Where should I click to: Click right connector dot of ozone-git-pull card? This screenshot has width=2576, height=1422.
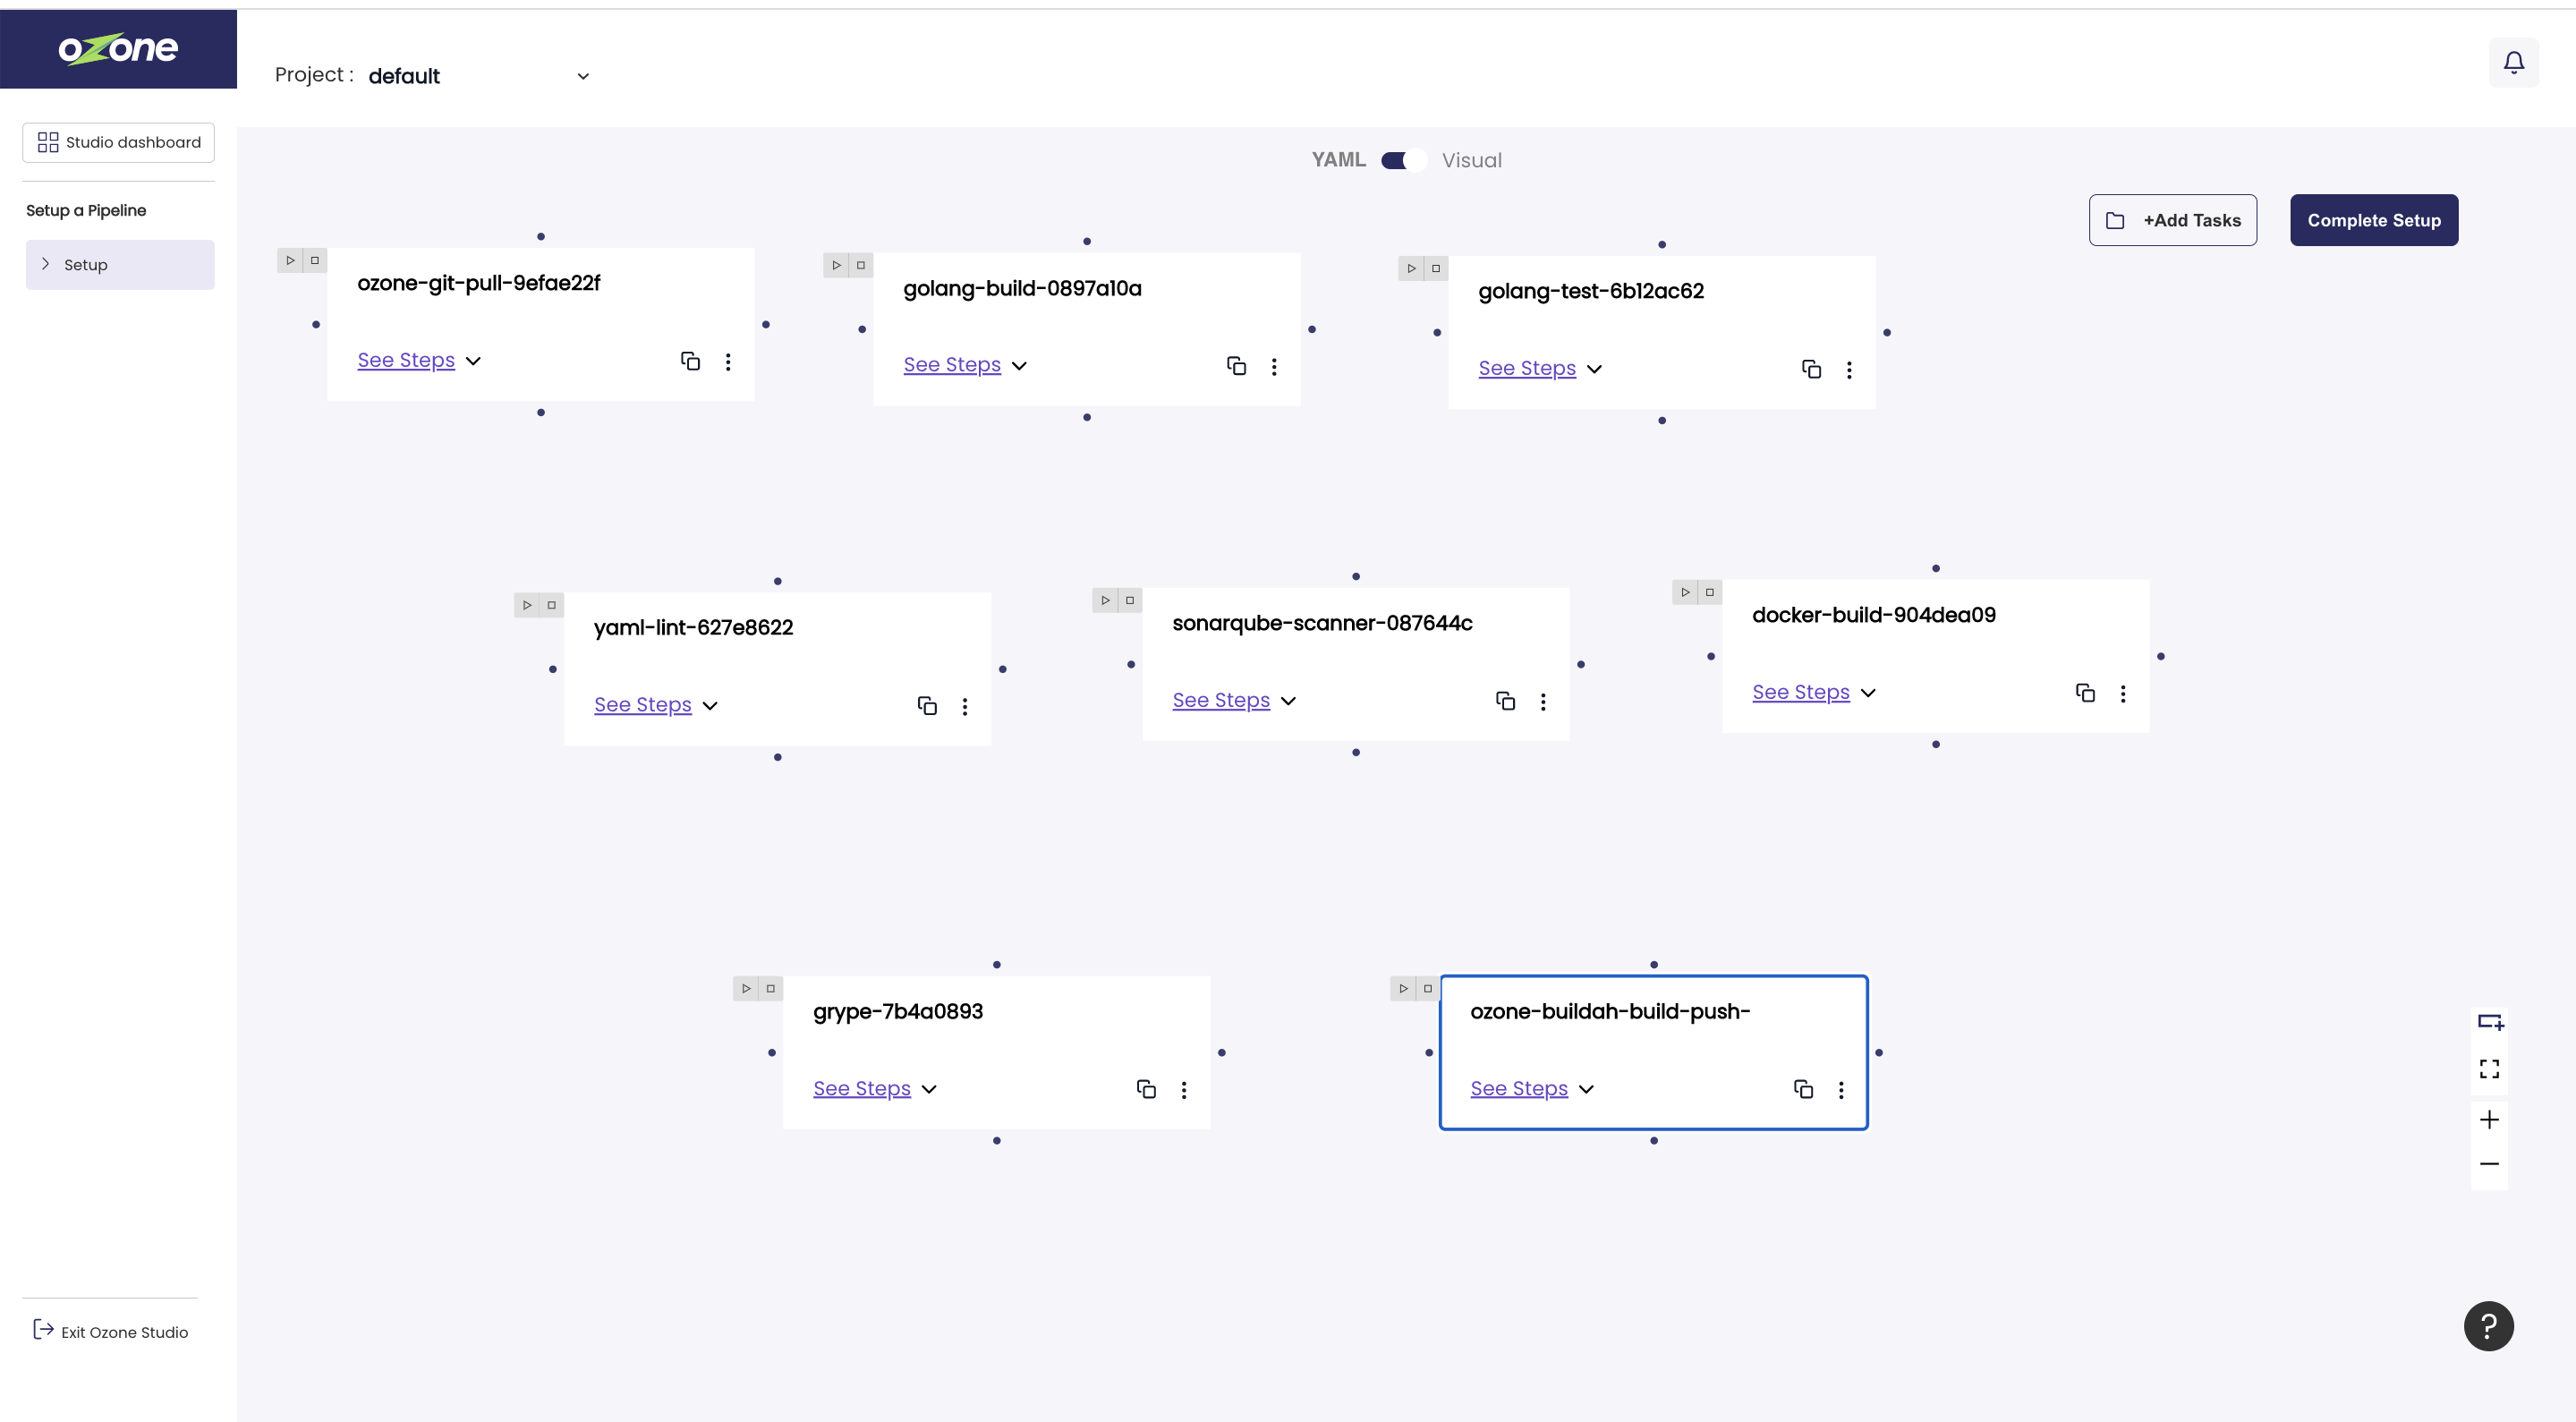(x=766, y=324)
